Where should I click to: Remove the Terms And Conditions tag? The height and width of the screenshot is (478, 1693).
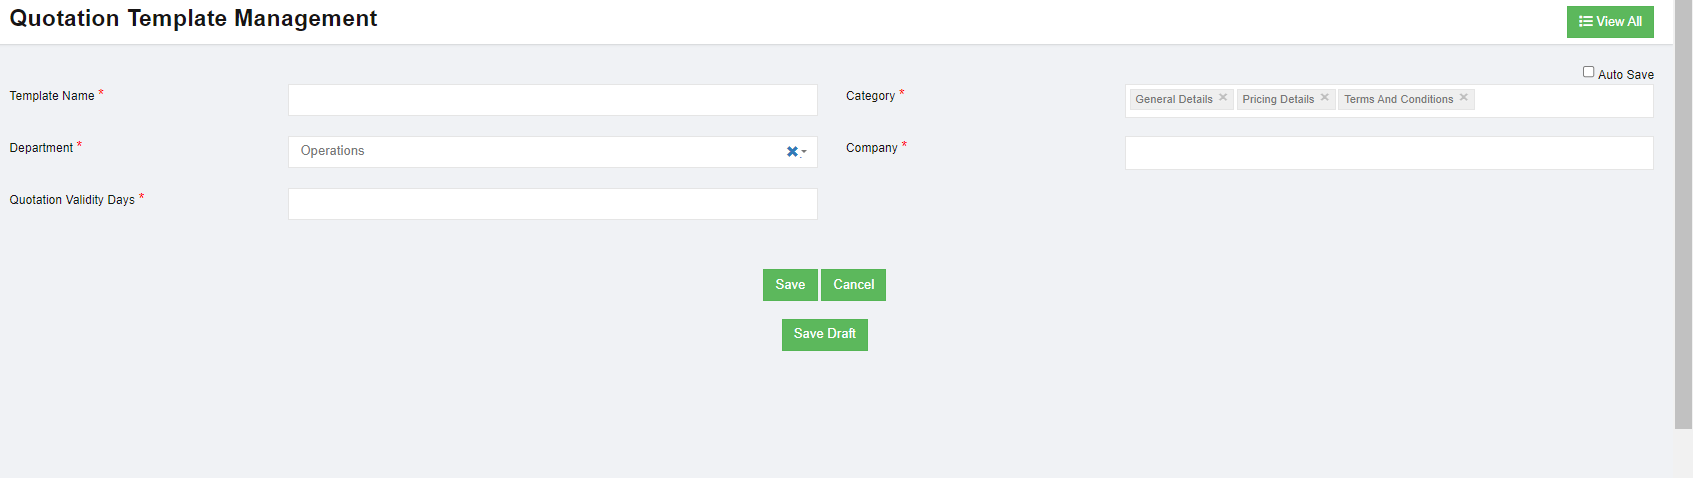[x=1464, y=98]
